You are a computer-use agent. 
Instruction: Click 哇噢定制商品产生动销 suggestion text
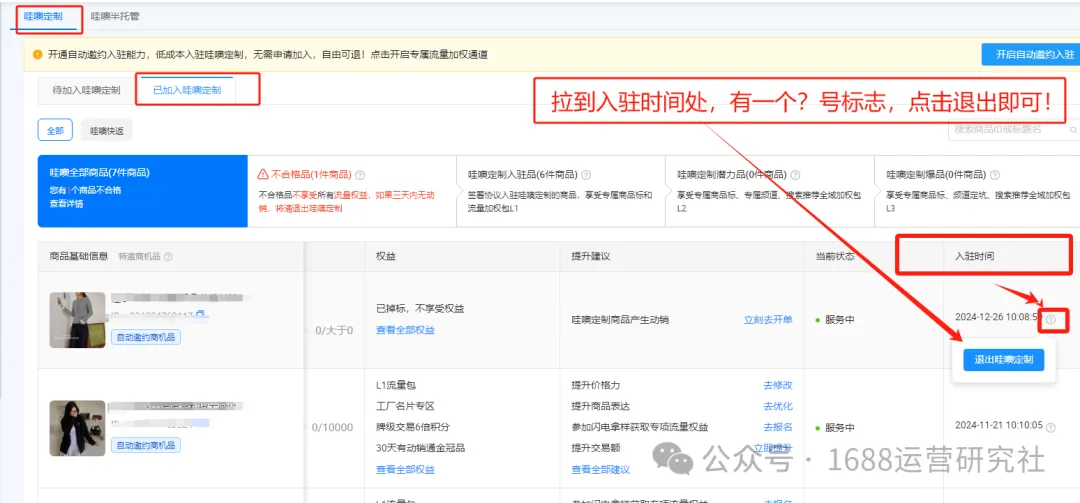[620, 320]
